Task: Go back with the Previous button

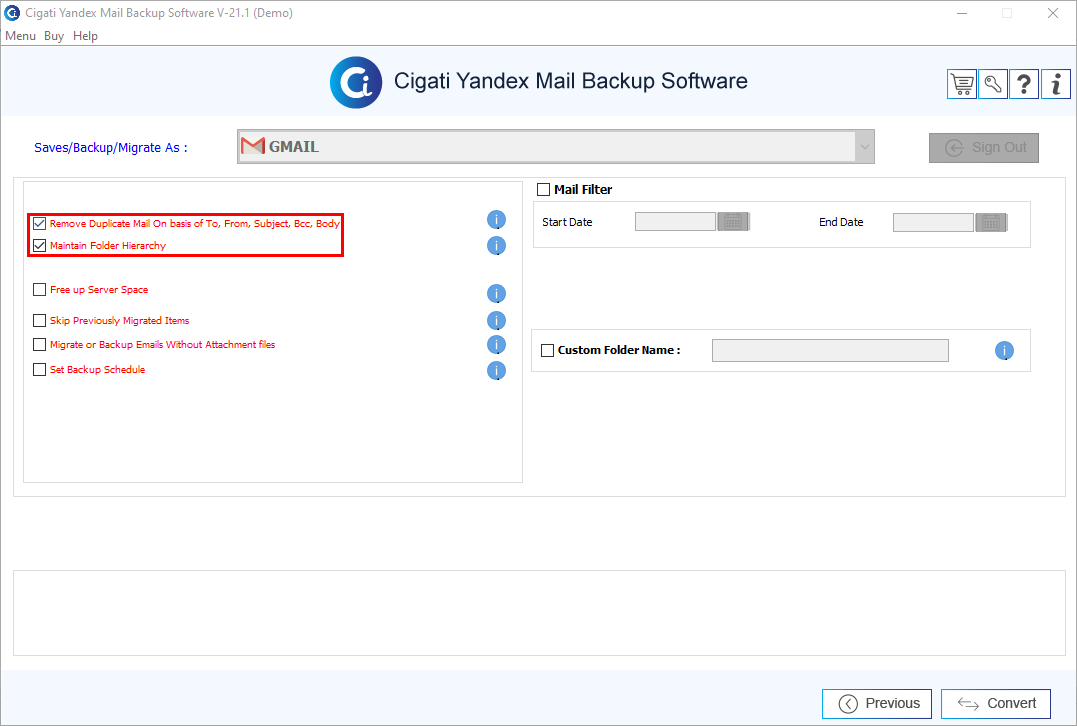Action: tap(877, 703)
